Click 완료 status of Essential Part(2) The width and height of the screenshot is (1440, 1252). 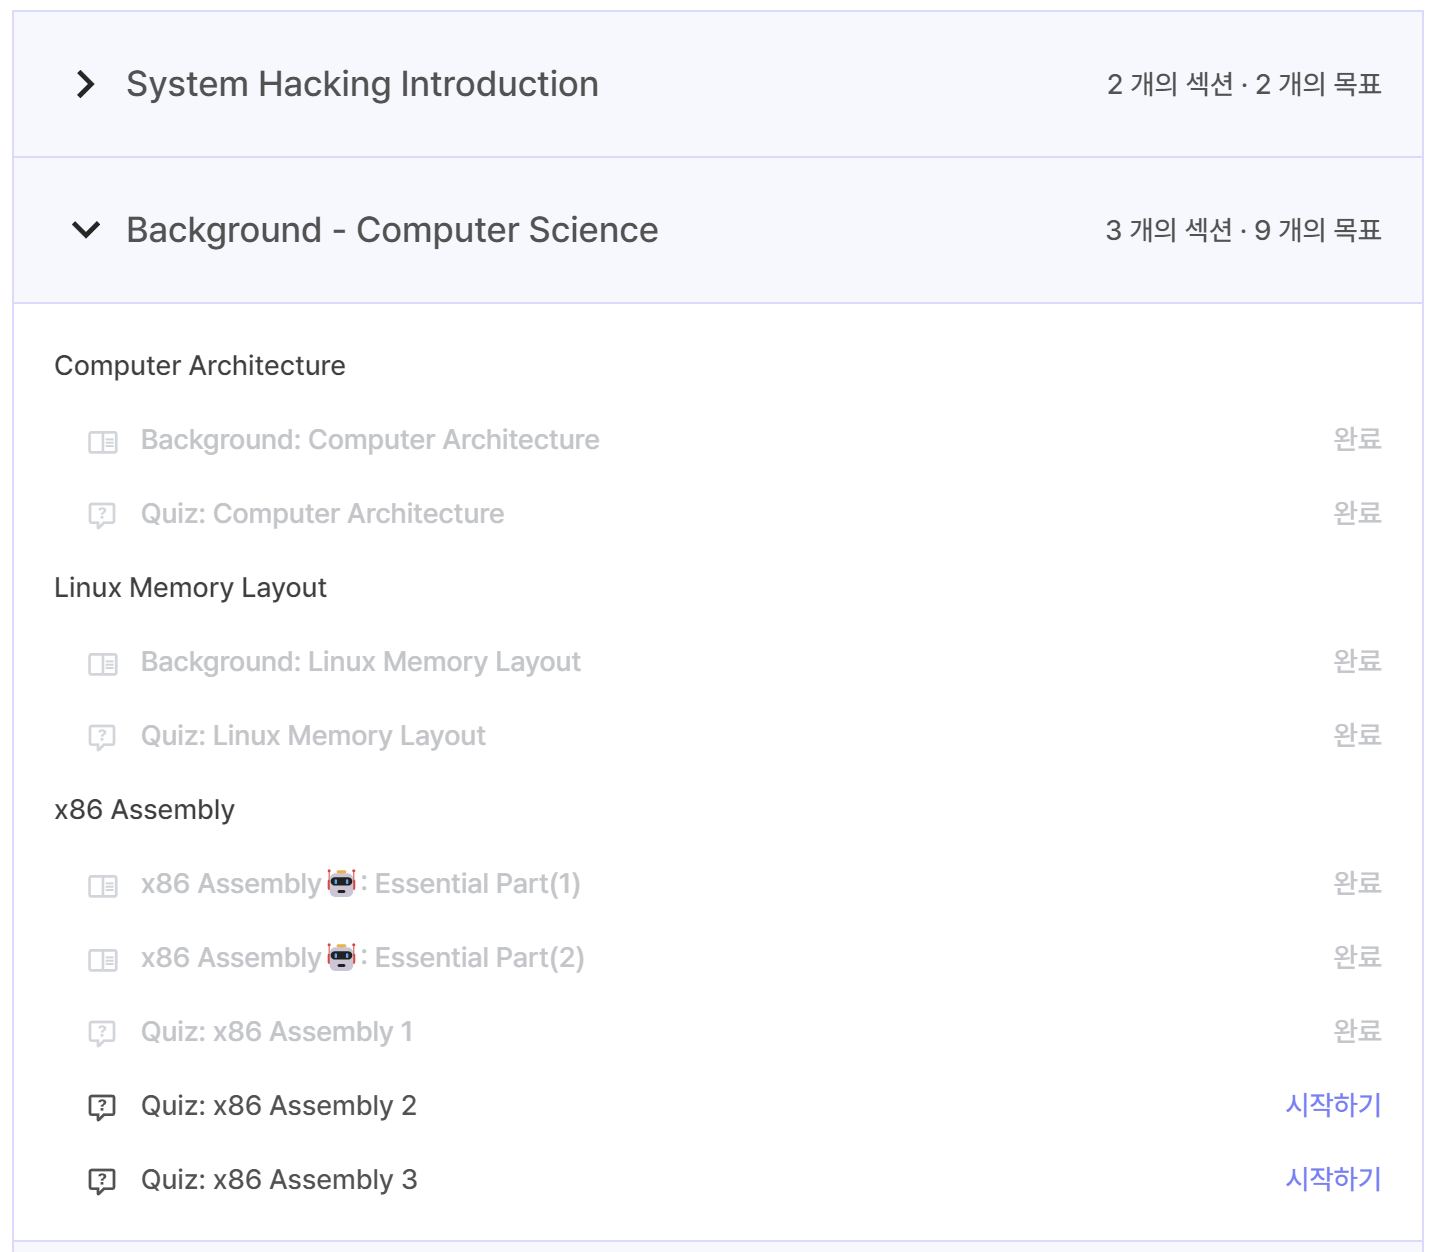click(1357, 957)
